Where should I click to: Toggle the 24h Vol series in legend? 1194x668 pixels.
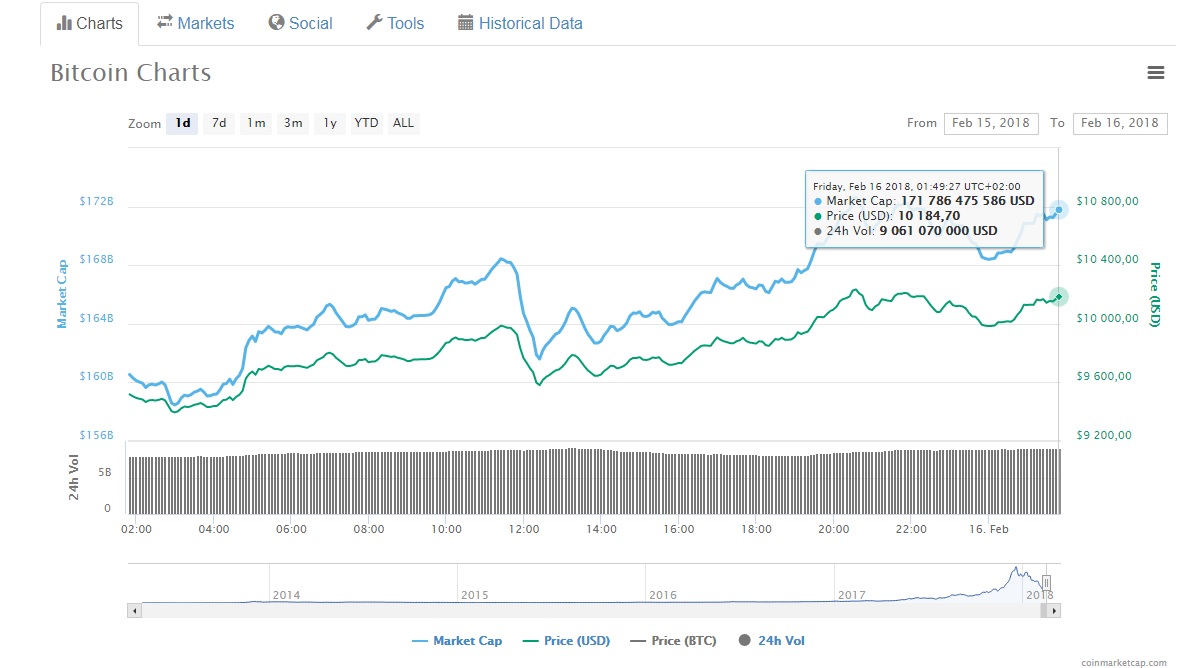[x=772, y=641]
